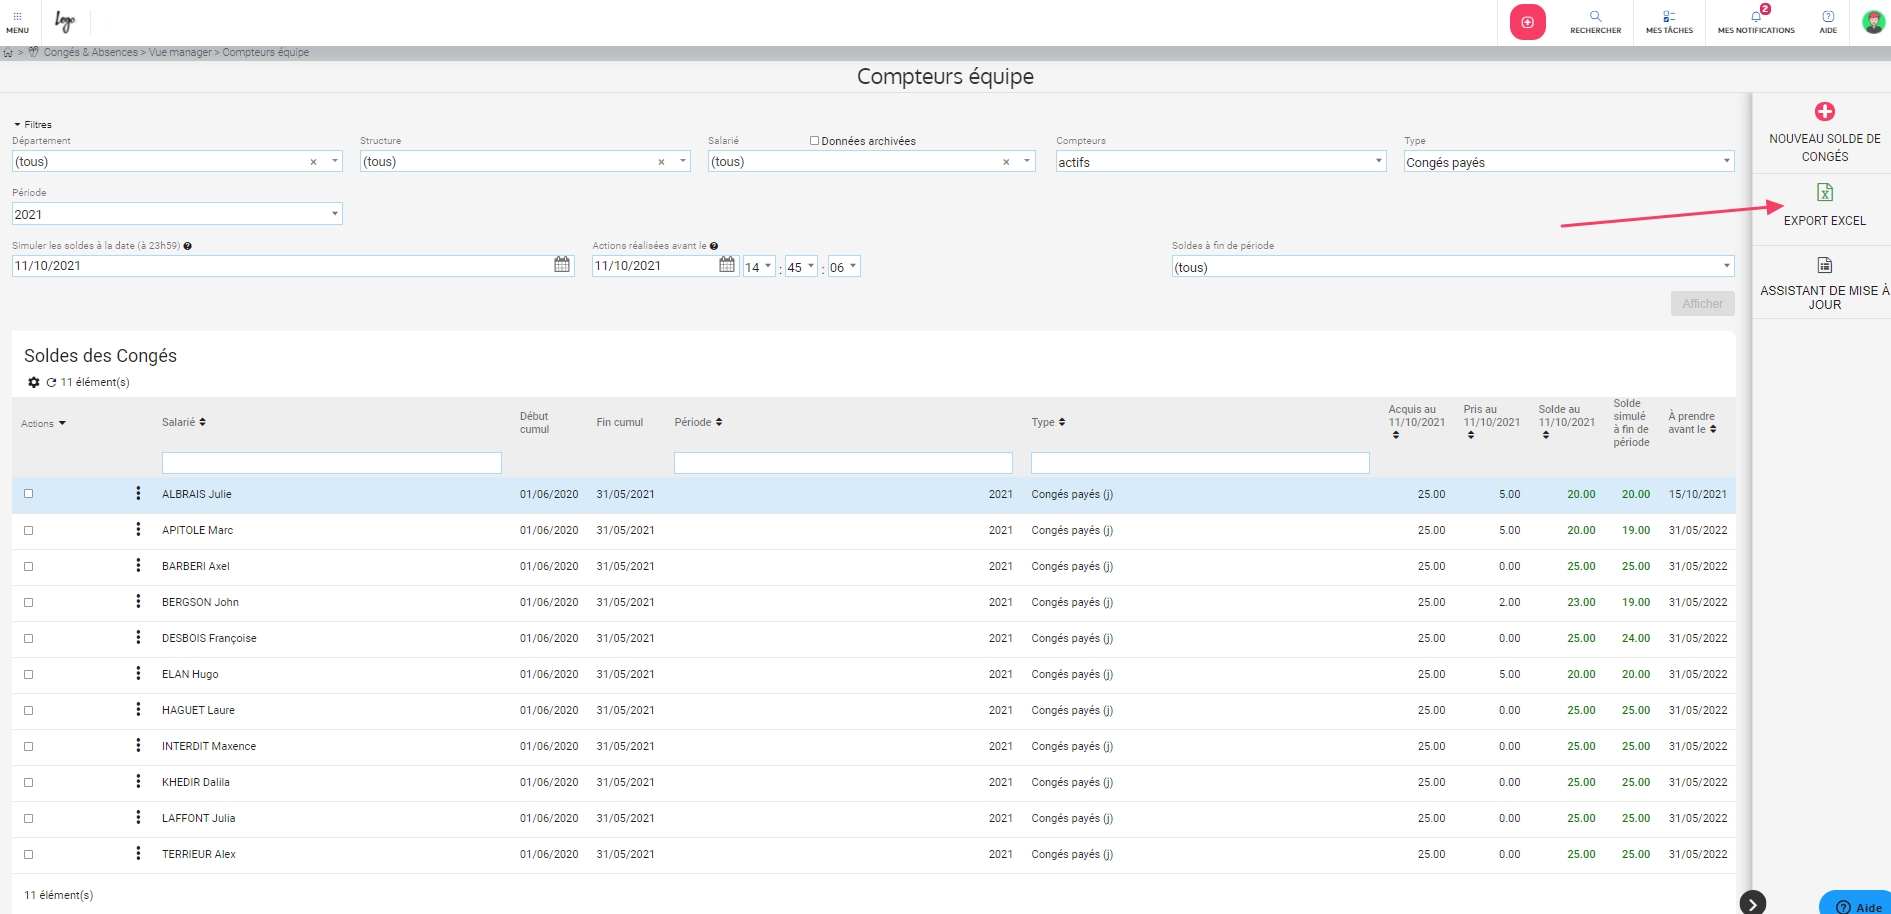Viewport: 1891px width, 914px height.
Task: Open the minutes dropdown showing 45
Action: click(801, 267)
